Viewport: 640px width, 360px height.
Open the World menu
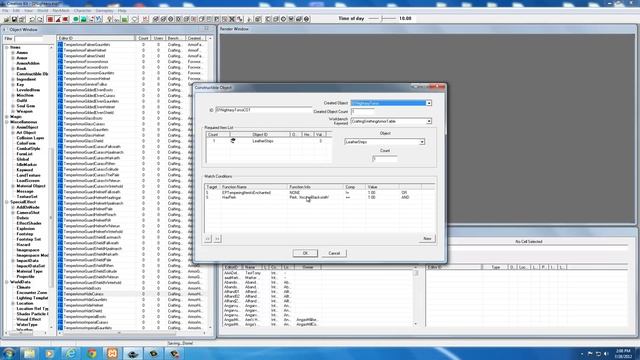[x=43, y=11]
